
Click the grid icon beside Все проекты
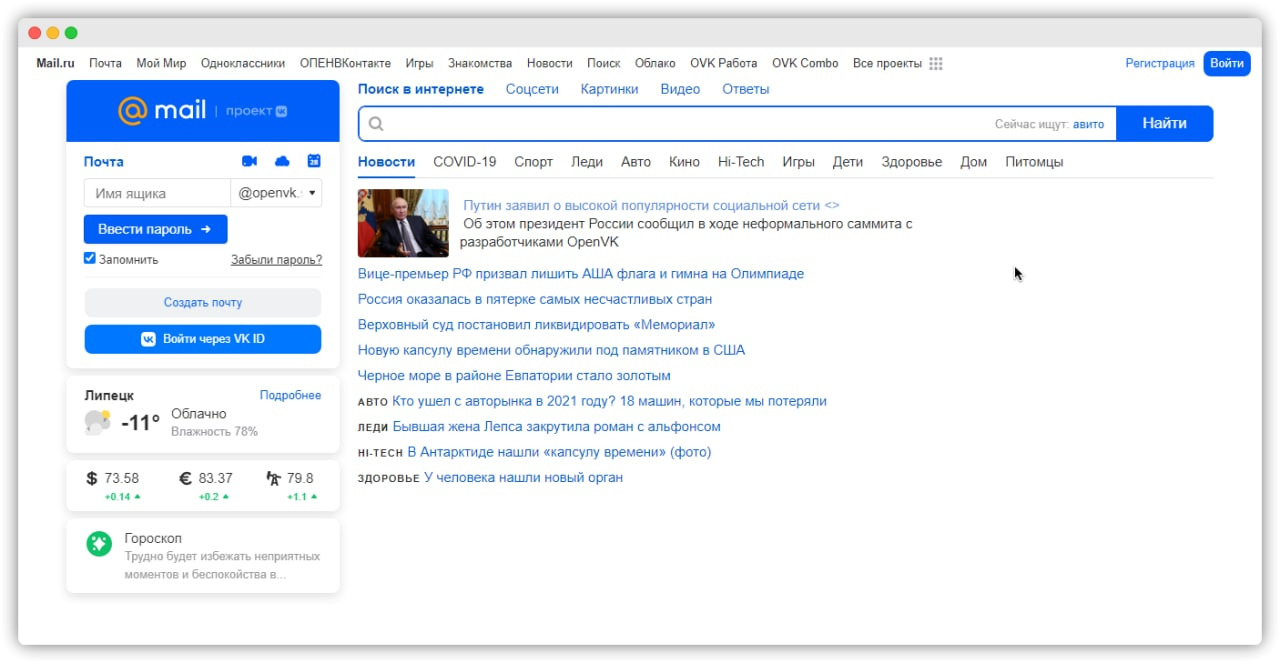pyautogui.click(x=936, y=63)
